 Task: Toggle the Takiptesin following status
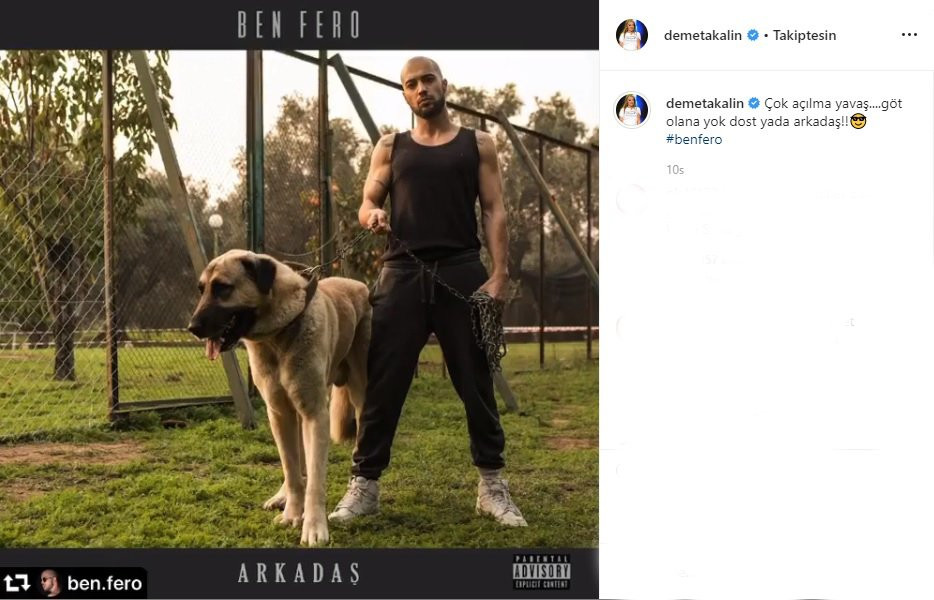pos(804,35)
